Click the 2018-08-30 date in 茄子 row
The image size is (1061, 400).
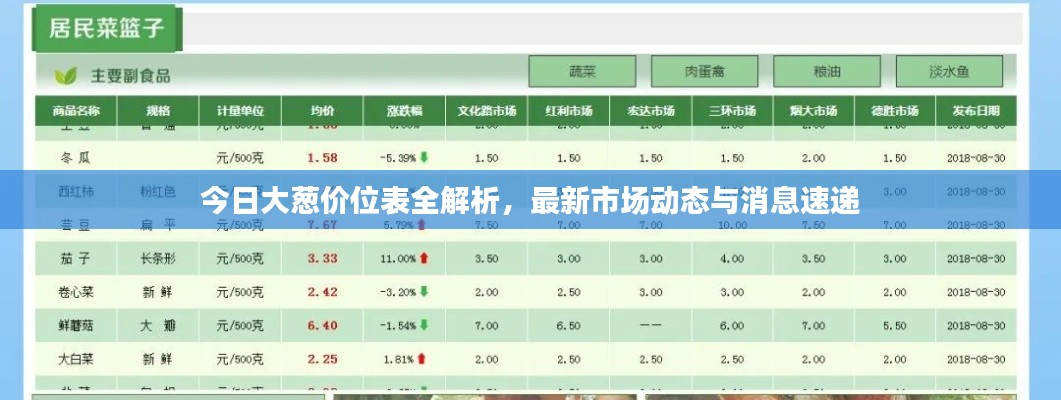click(x=976, y=259)
